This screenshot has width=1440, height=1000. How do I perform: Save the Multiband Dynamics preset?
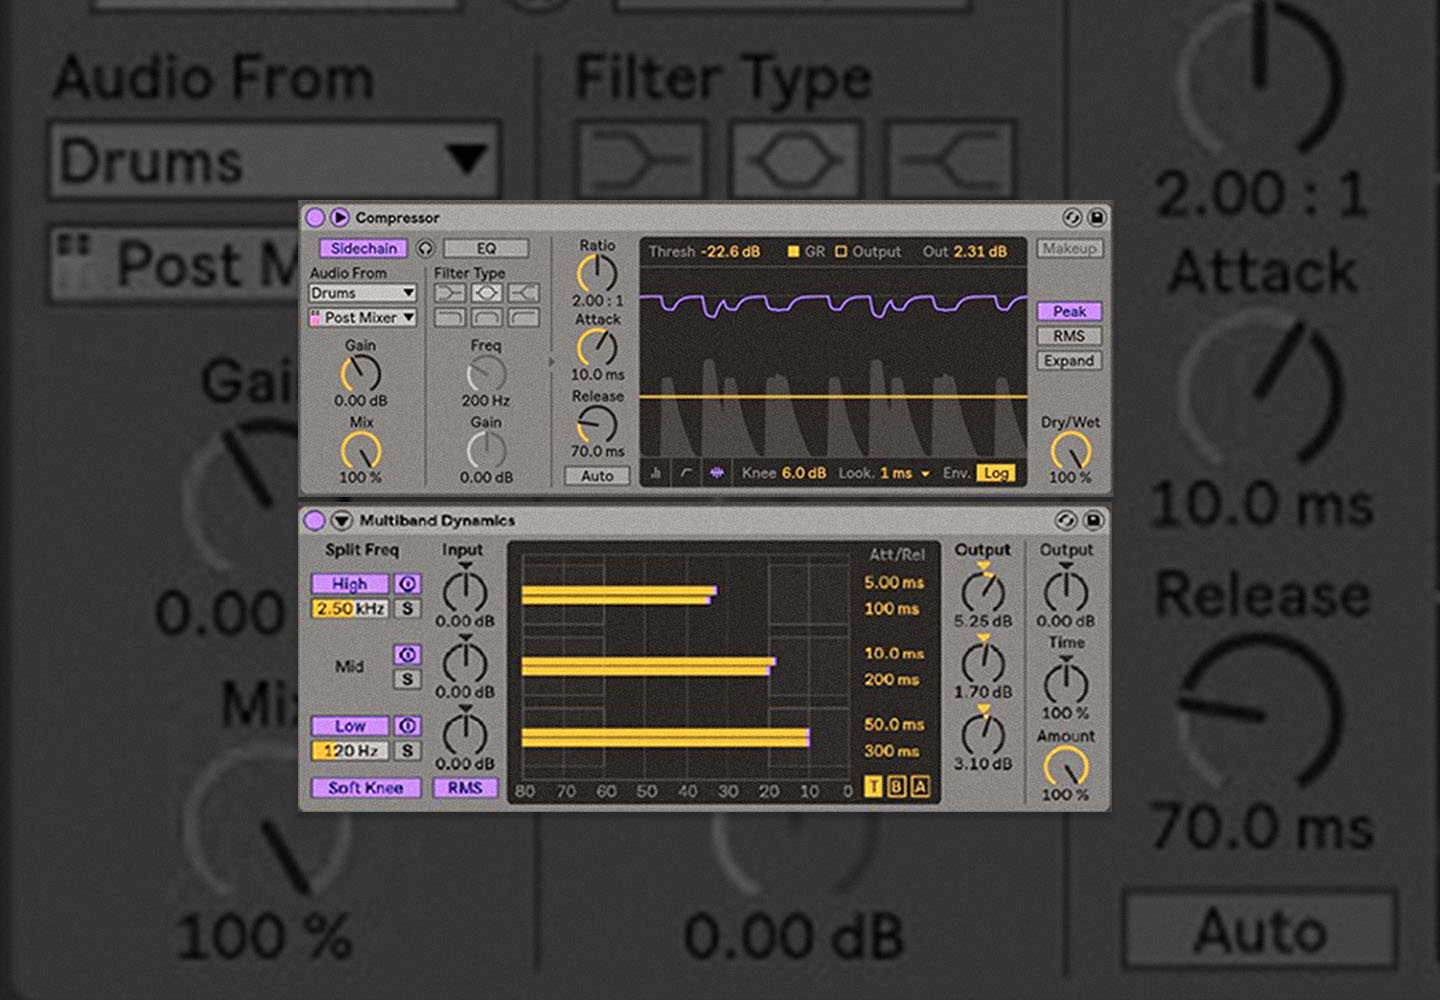[x=1093, y=520]
